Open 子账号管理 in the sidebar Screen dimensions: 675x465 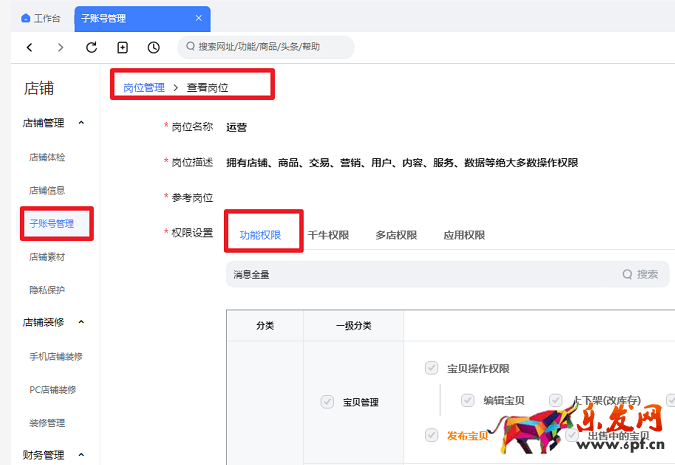click(52, 223)
